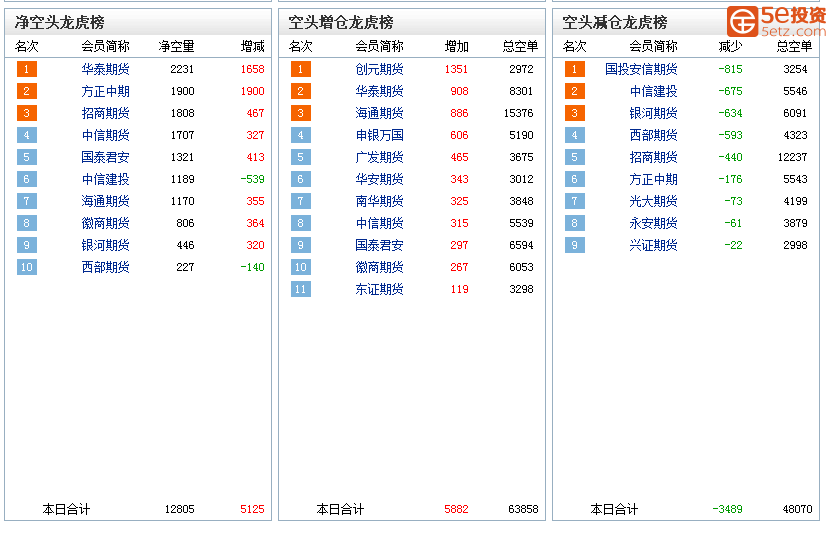The height and width of the screenshot is (538, 834).
Task: Open 银河期货 link in 净空头龙虎榜
Action: [x=105, y=245]
